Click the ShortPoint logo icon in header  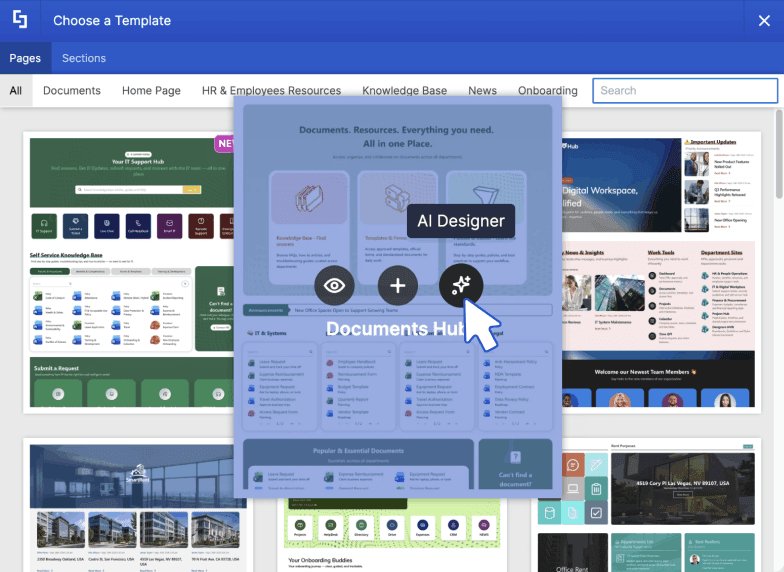(20, 20)
